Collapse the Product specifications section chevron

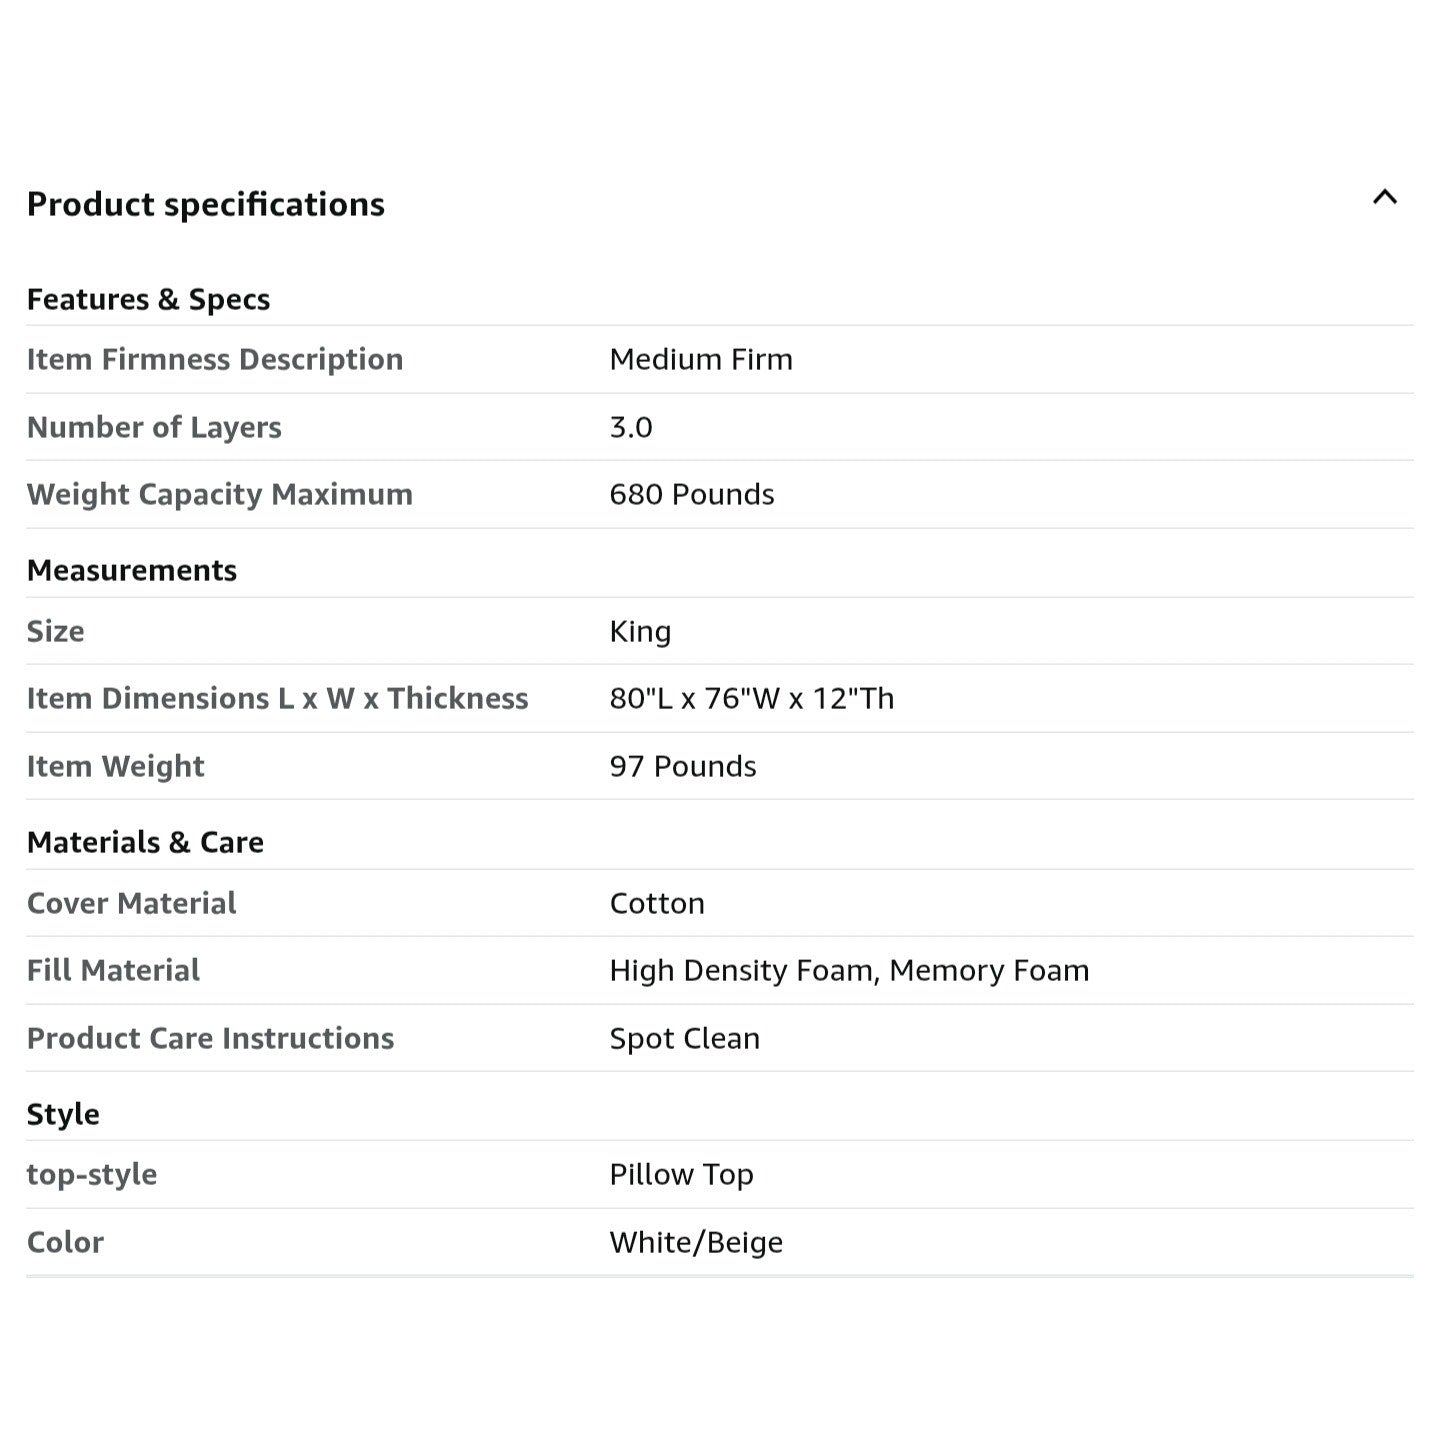click(1384, 198)
